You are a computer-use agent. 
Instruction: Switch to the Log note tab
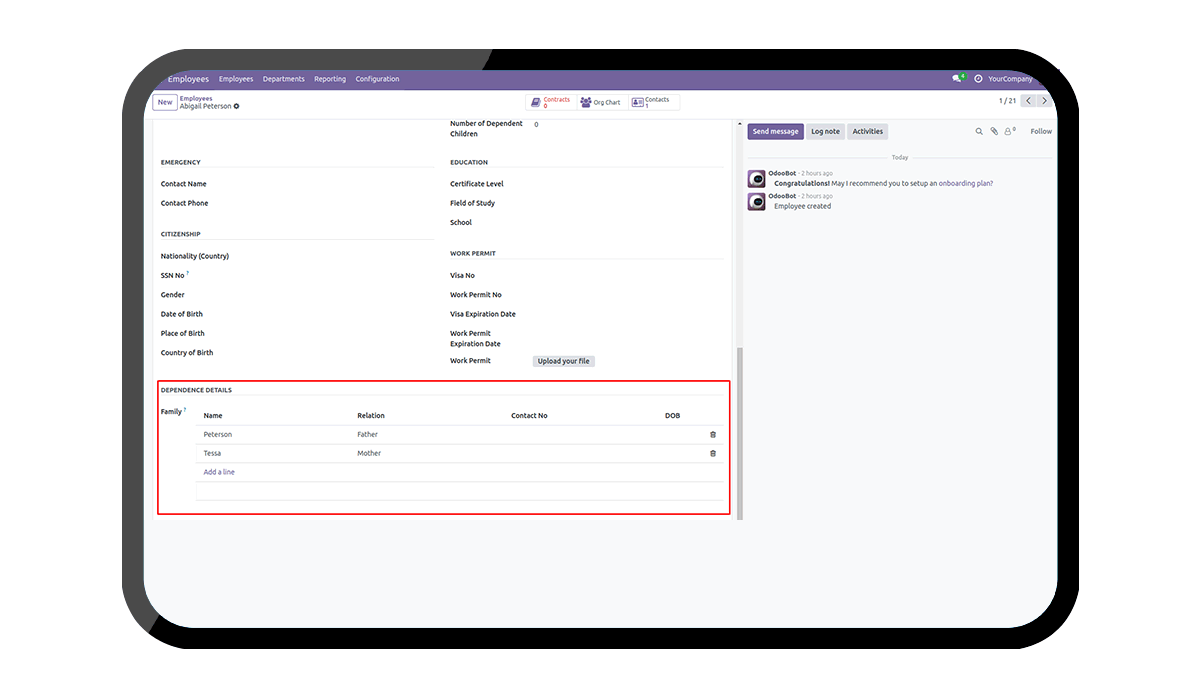825,131
